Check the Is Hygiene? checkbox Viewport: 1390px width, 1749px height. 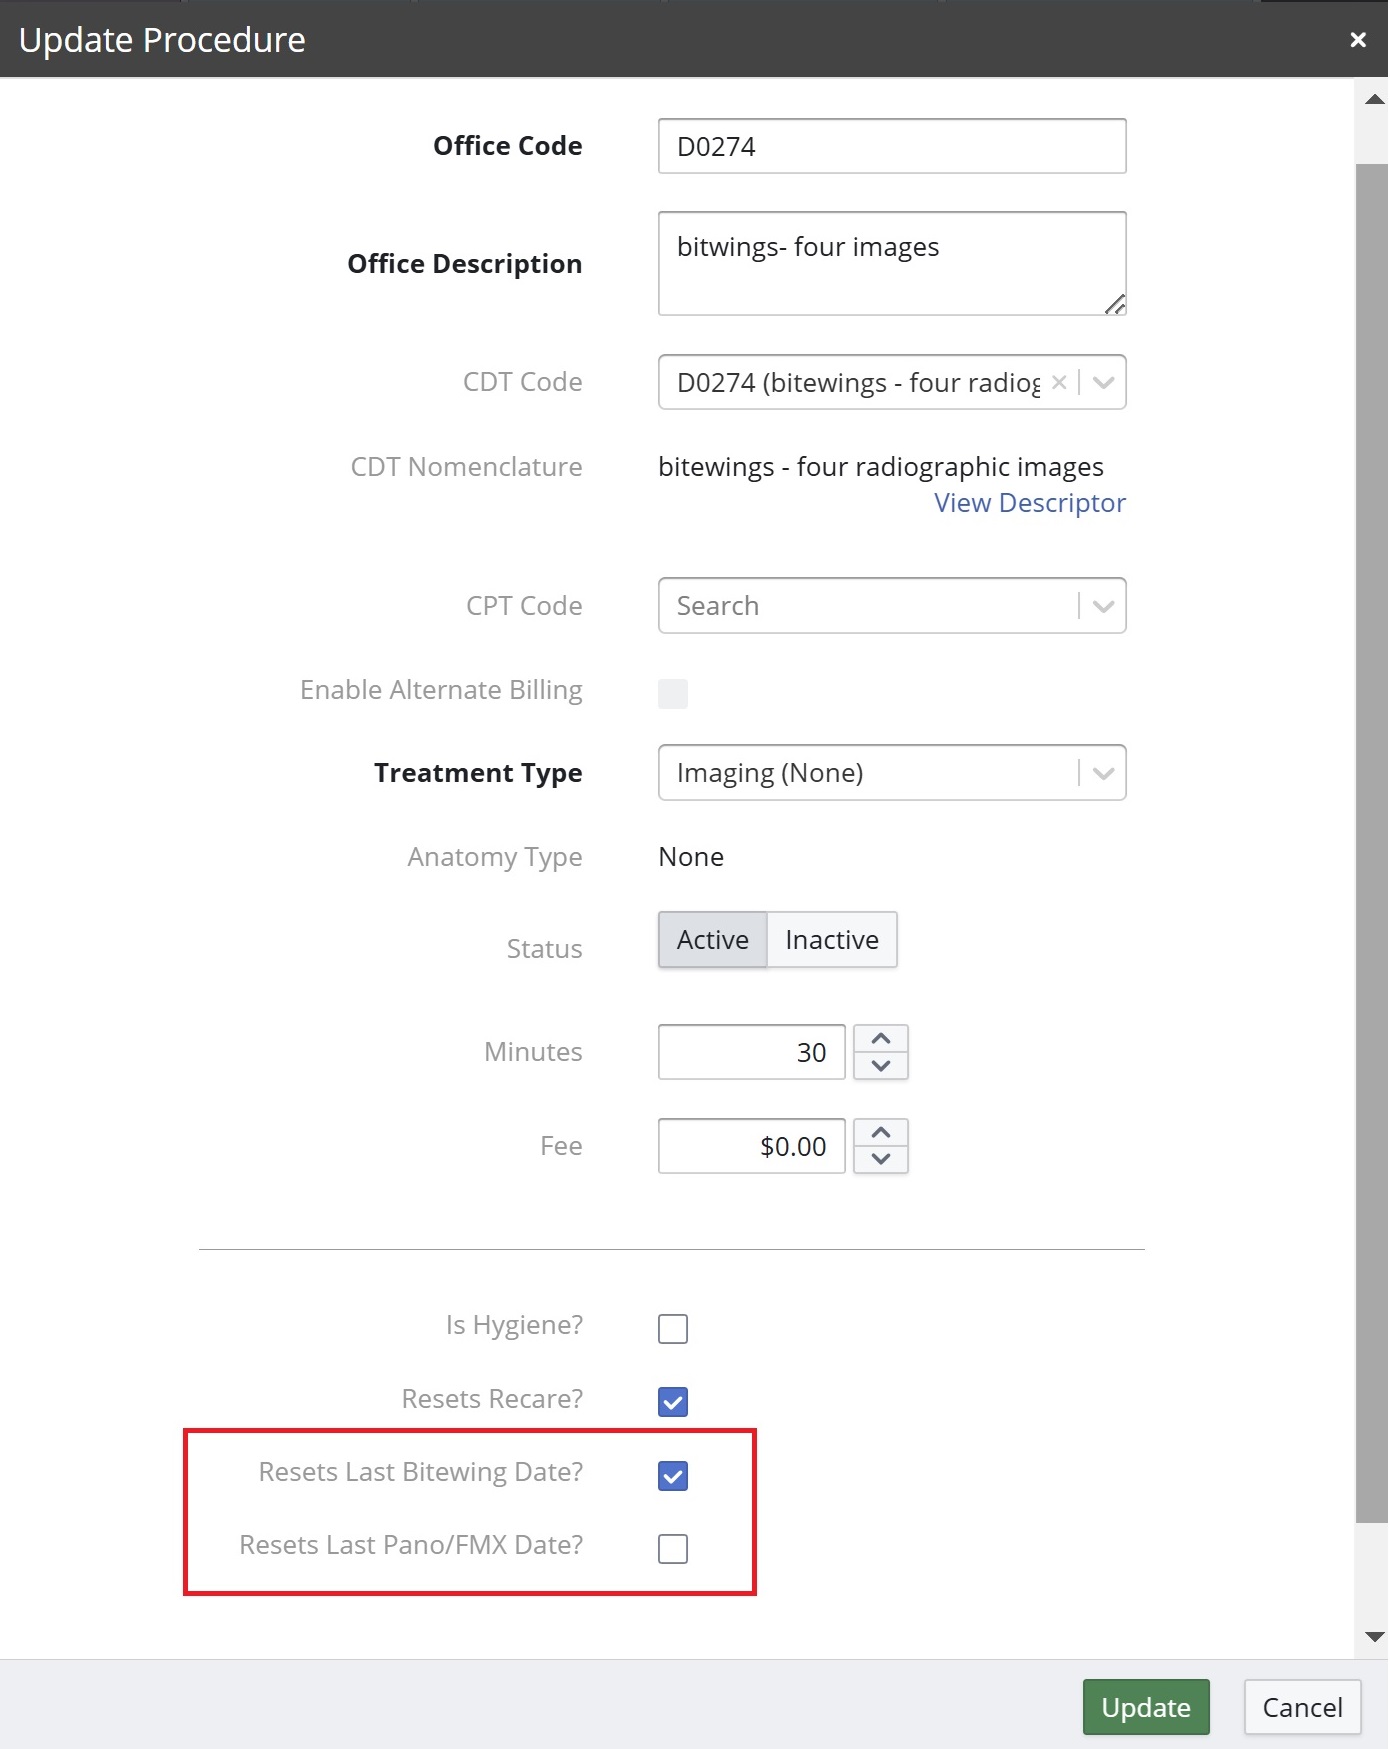coord(673,1329)
